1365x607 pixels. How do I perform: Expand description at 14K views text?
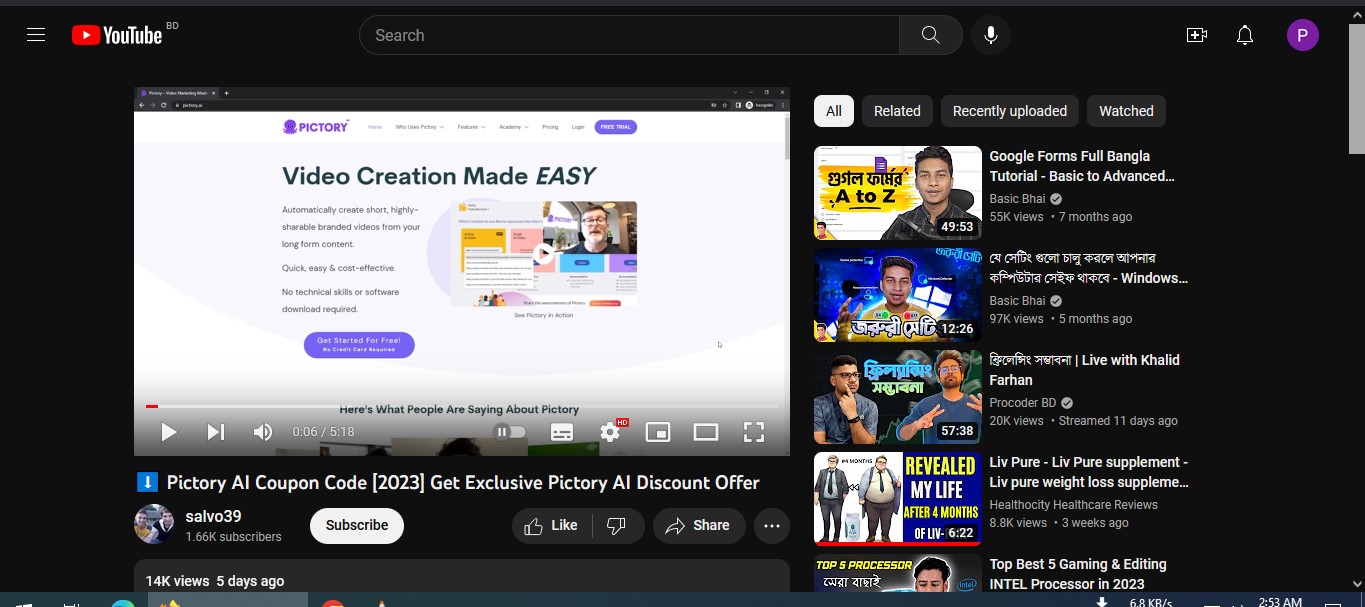coord(215,581)
